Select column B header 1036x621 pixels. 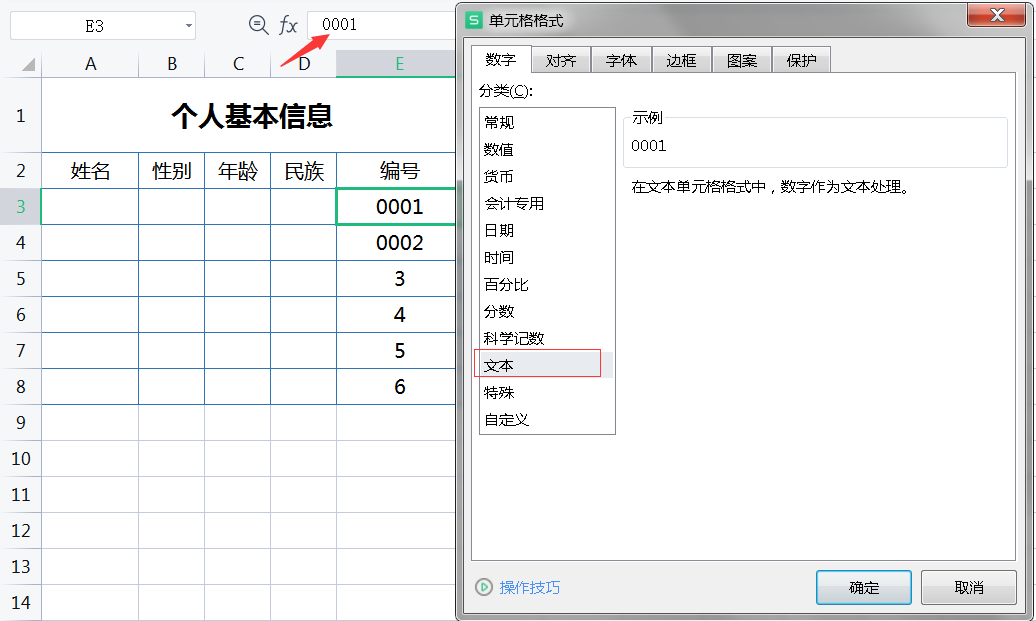point(172,64)
